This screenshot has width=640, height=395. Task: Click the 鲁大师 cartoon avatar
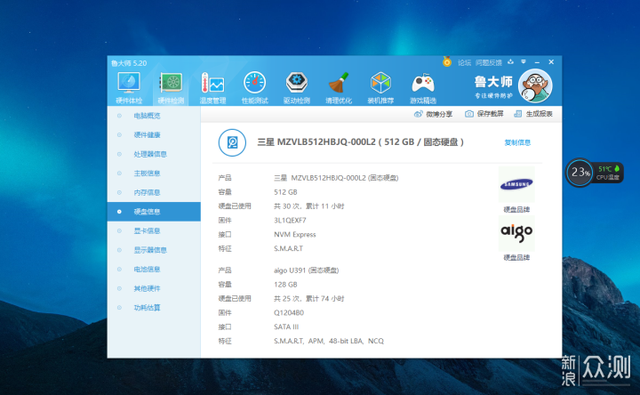[535, 86]
